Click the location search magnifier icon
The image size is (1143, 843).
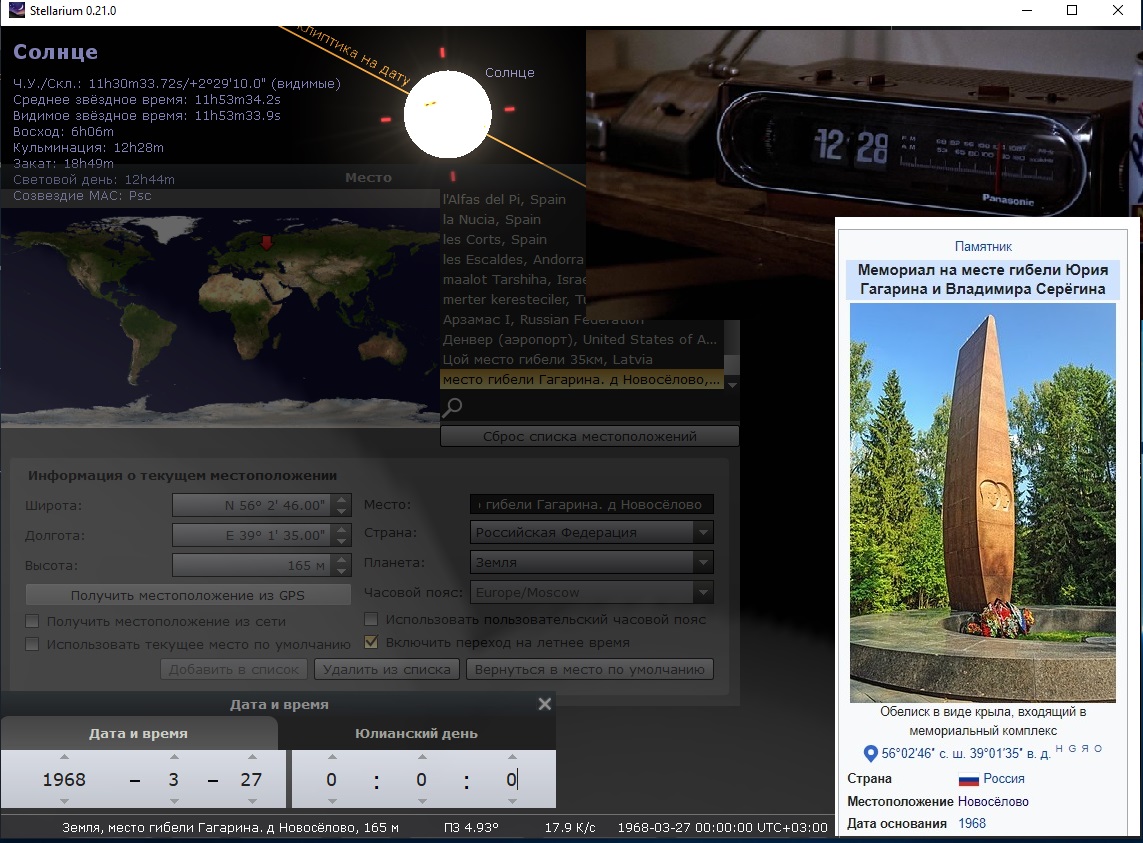click(x=452, y=407)
